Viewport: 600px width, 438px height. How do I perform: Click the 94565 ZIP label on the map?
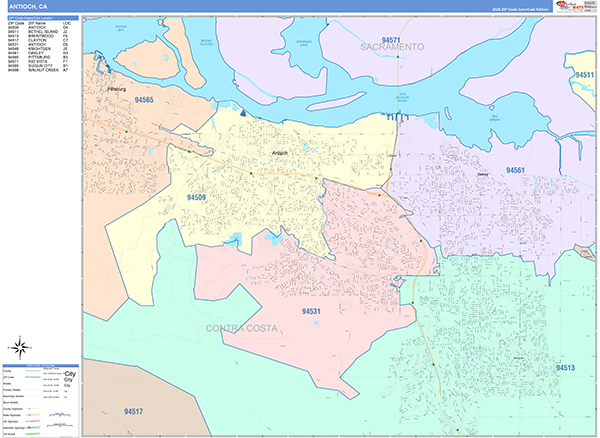[144, 100]
